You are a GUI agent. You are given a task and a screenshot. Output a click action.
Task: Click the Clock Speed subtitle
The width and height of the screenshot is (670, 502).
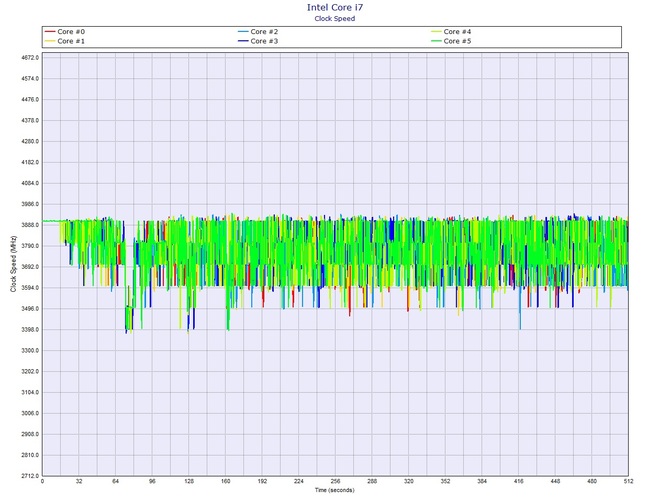click(x=335, y=18)
